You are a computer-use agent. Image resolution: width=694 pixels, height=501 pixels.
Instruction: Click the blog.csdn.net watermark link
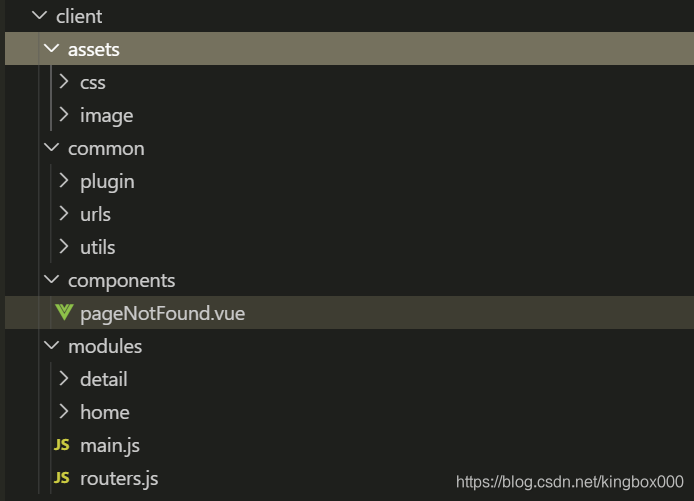[570, 482]
